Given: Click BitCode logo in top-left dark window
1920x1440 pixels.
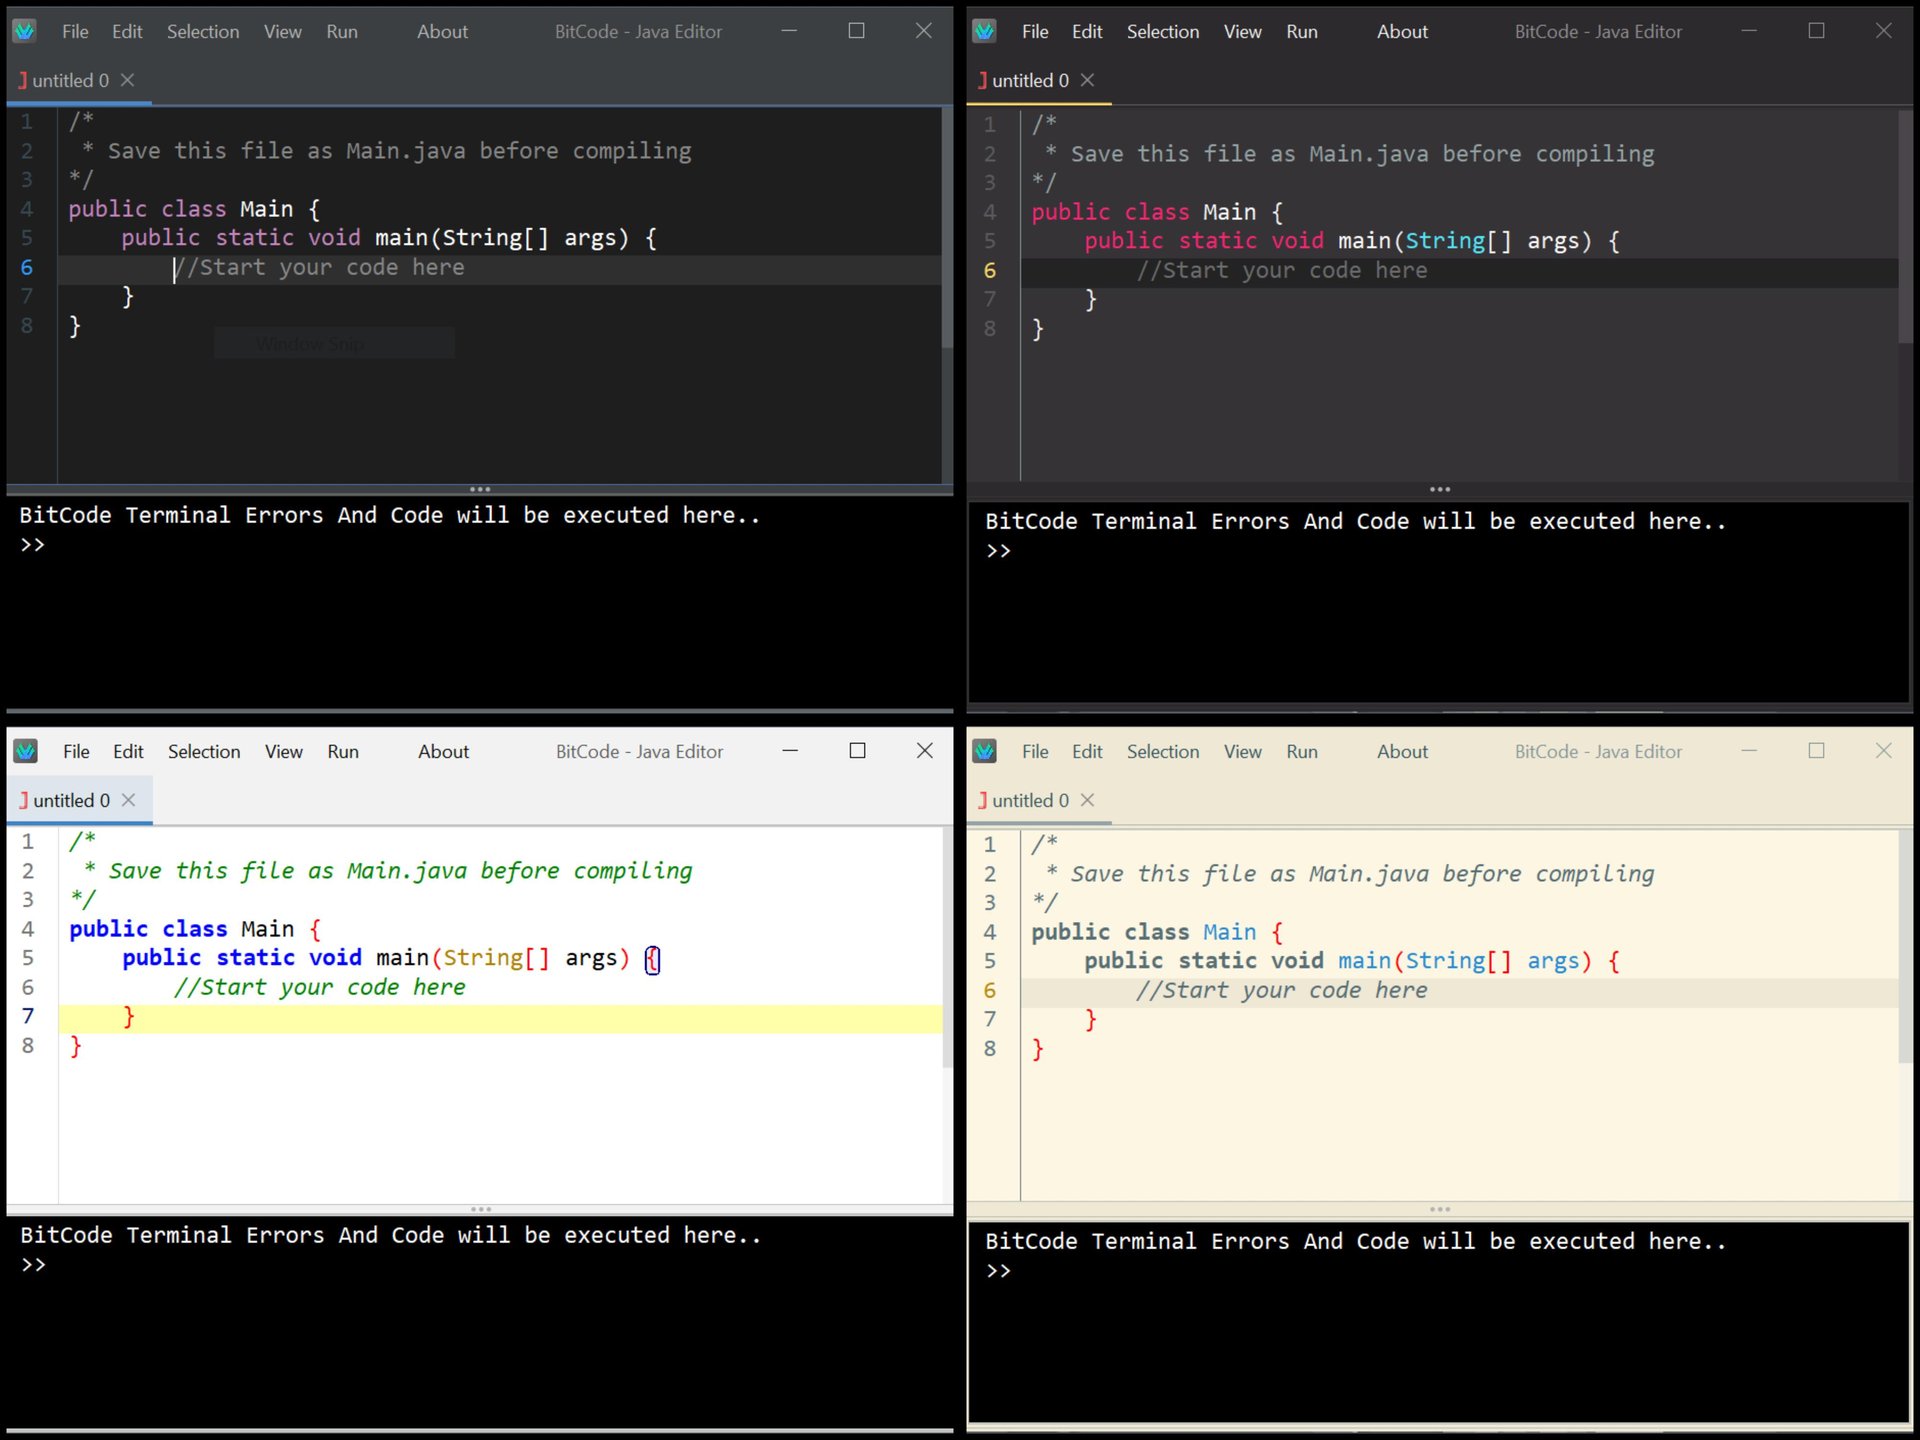Looking at the screenshot, I should 24,31.
